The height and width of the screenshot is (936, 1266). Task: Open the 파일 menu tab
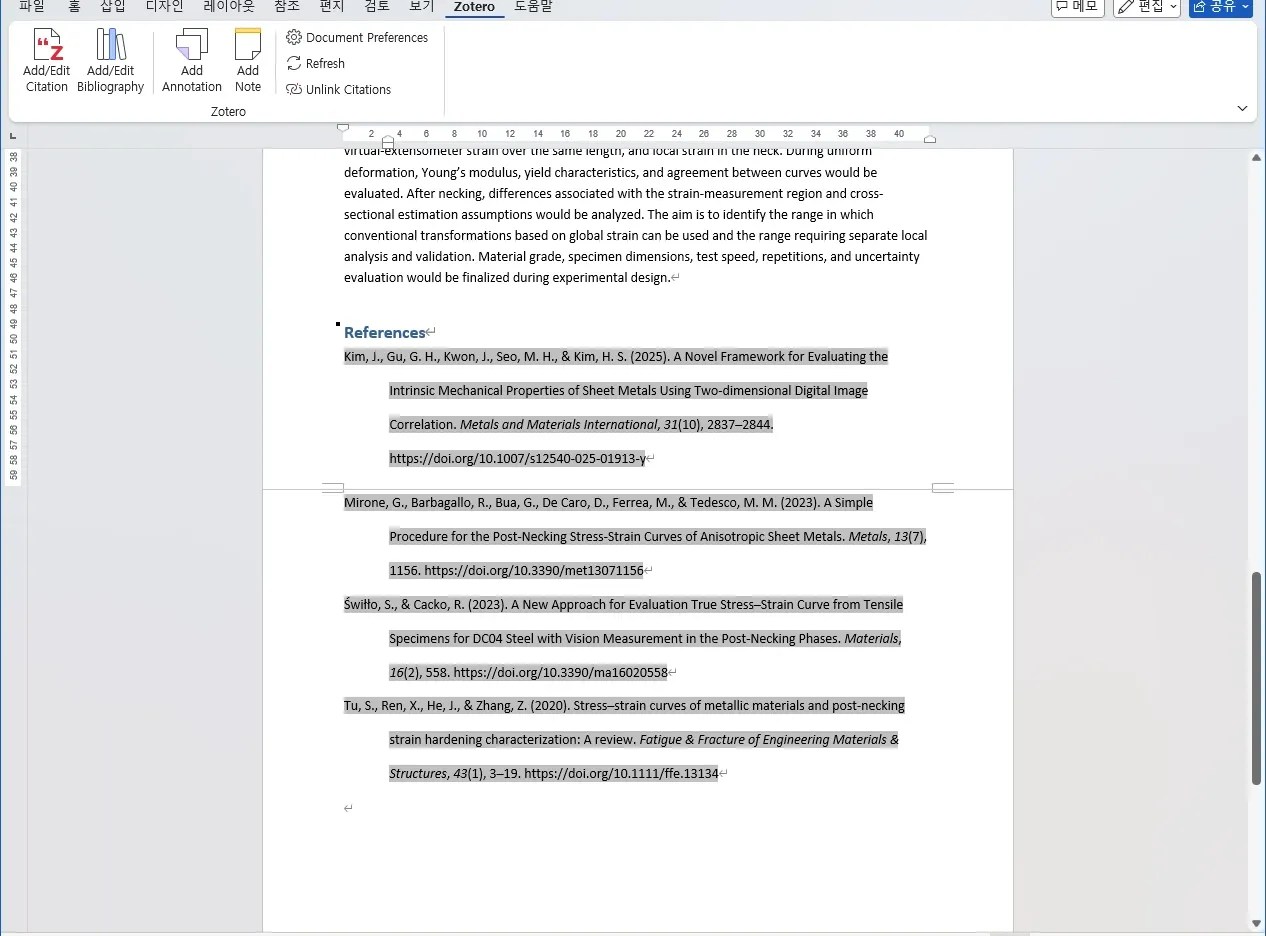pos(32,7)
